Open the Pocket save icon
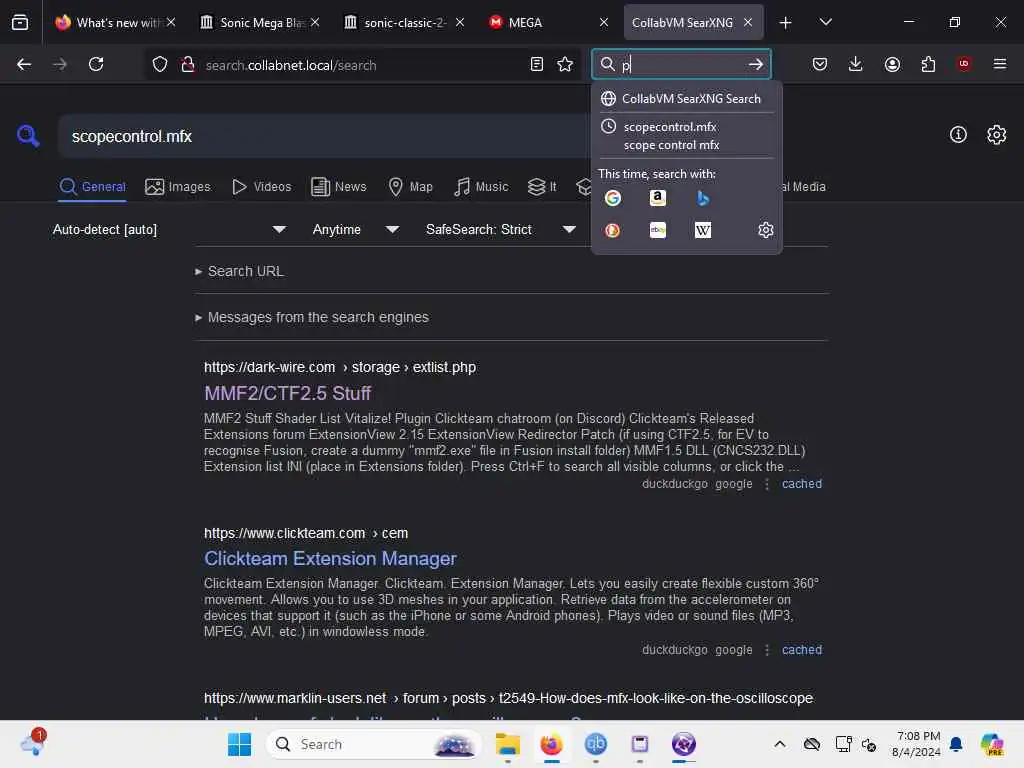The width and height of the screenshot is (1024, 768). point(820,64)
